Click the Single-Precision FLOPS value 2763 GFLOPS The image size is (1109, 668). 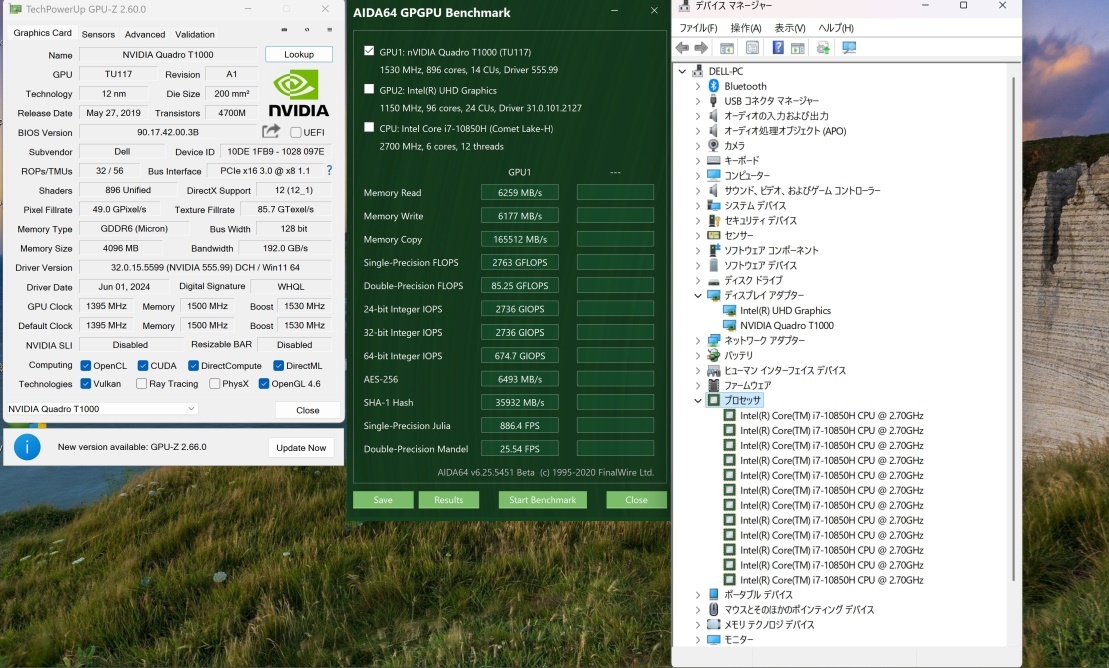click(519, 263)
